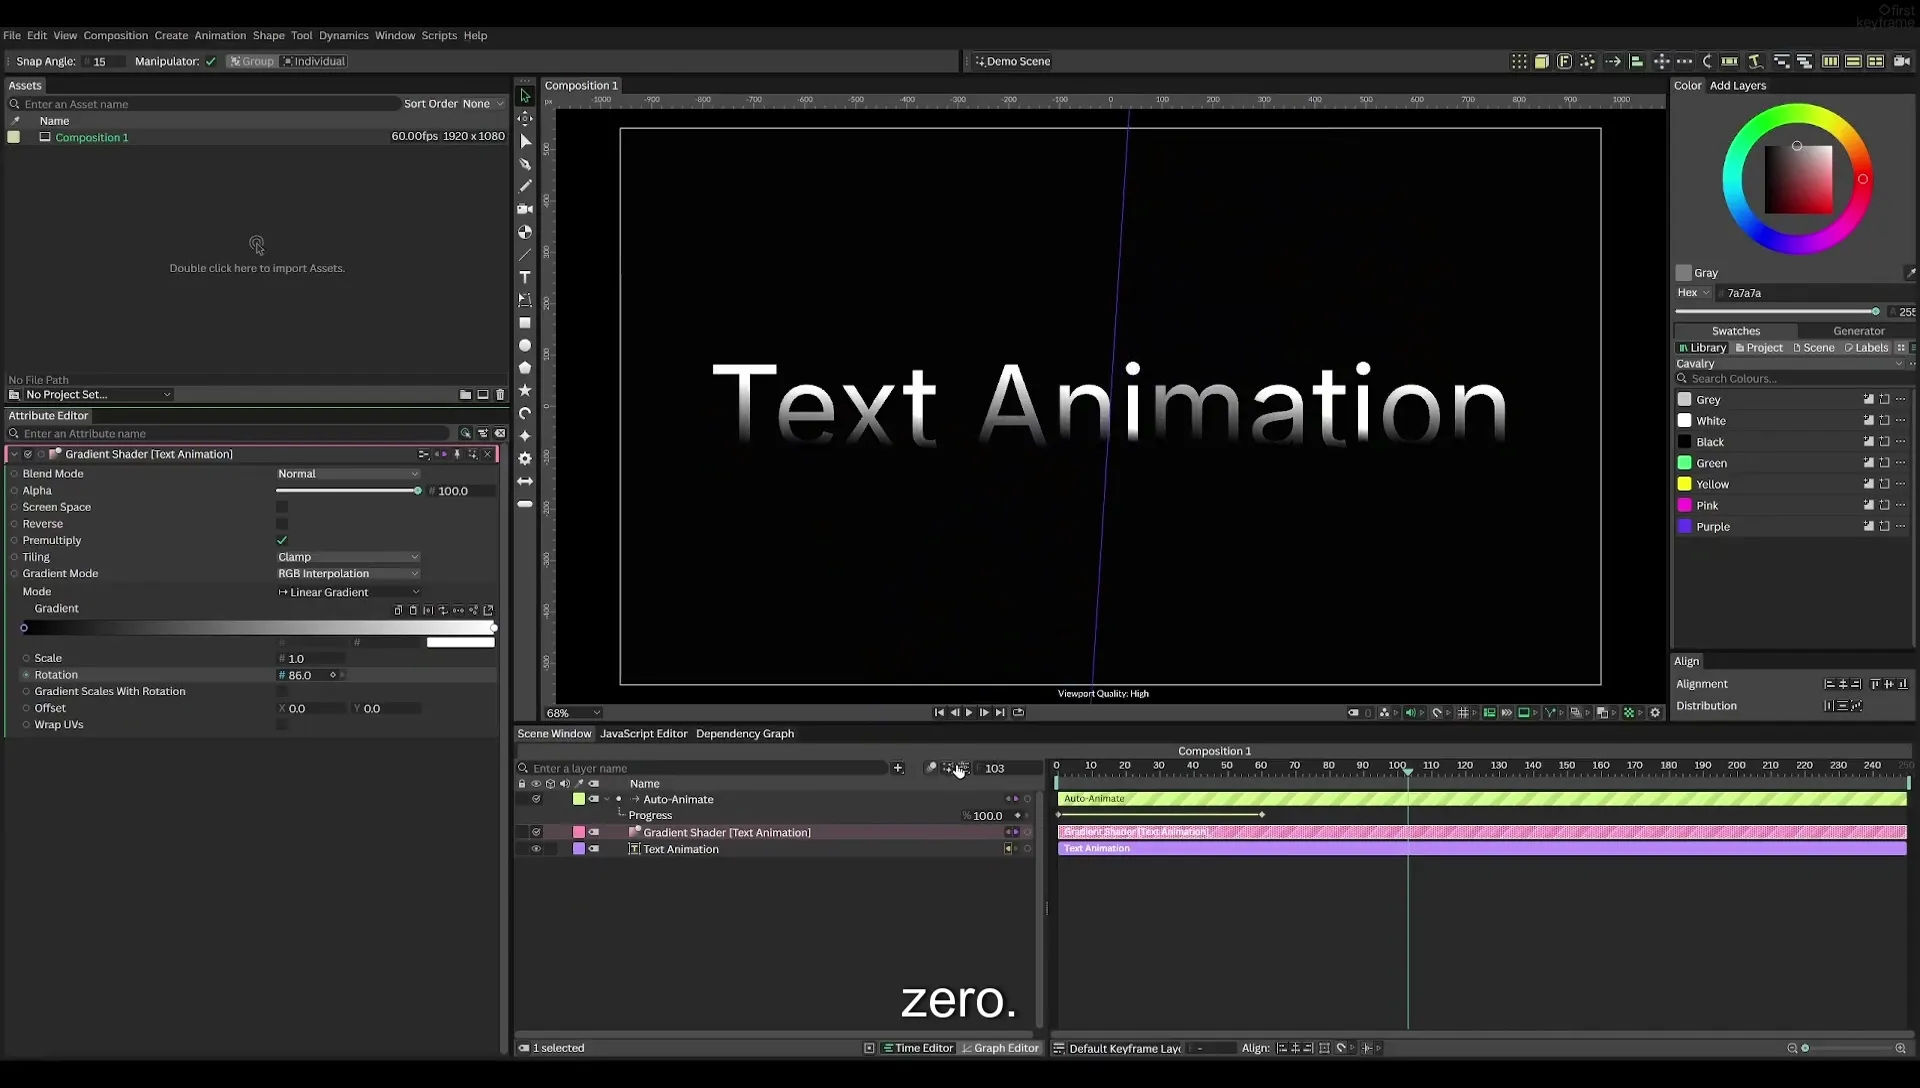This screenshot has width=1920, height=1088.
Task: Enable the Reverse checkbox
Action: (282, 524)
